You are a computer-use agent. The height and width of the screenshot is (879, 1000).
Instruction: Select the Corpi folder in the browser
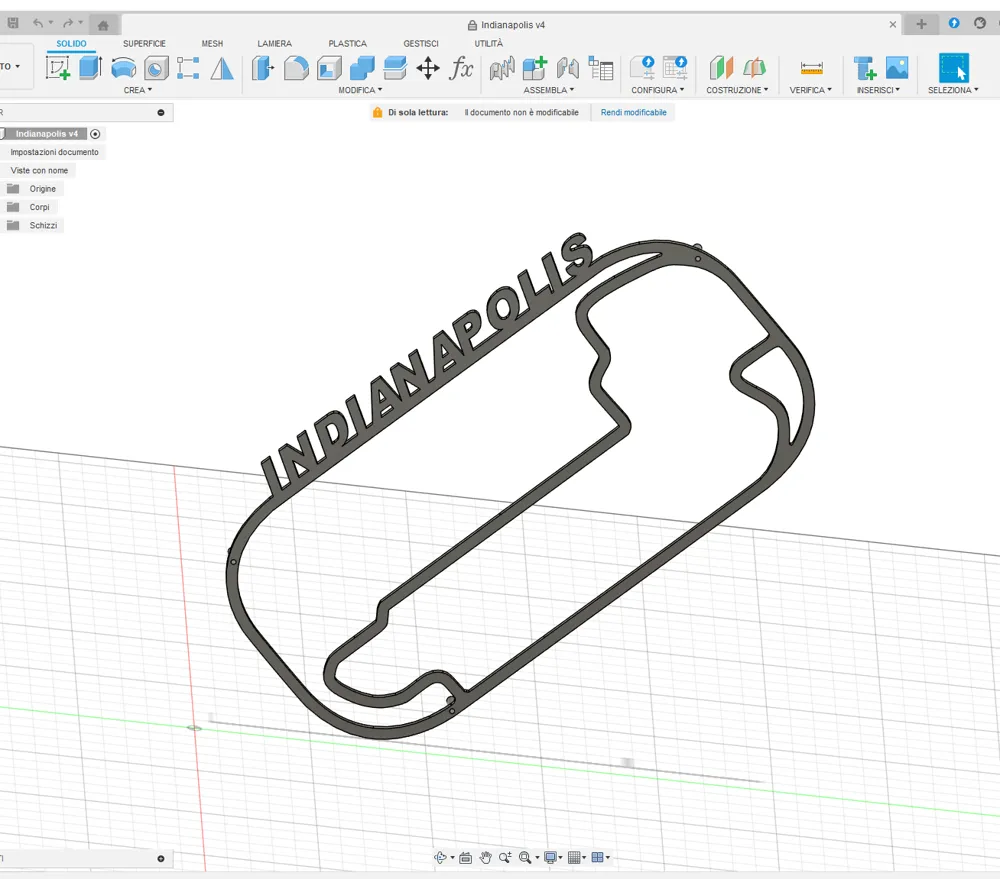(x=39, y=207)
